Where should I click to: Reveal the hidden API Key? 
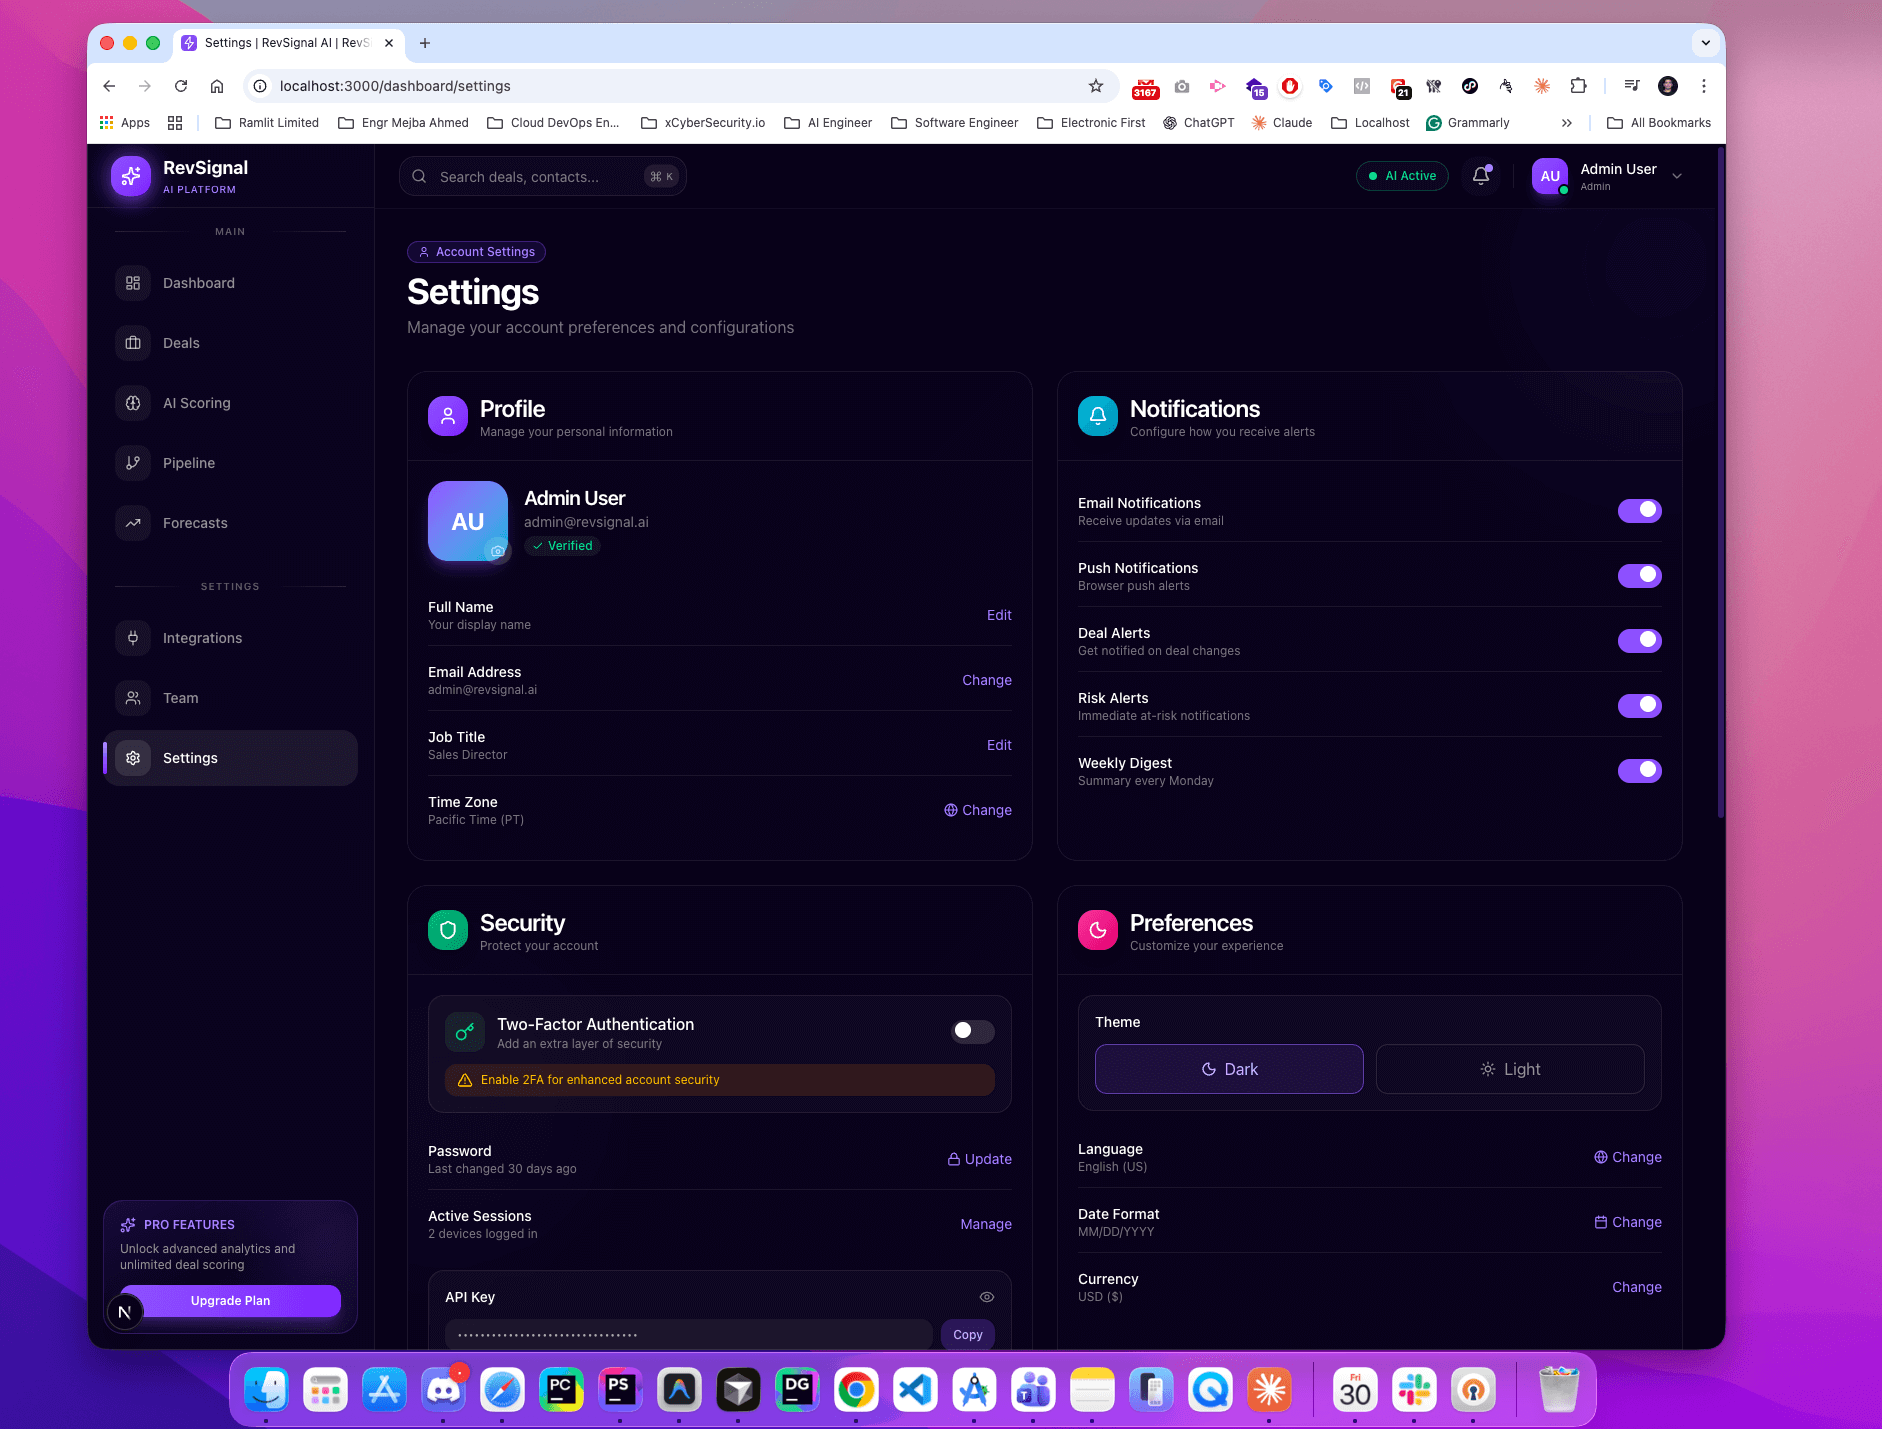[987, 1297]
